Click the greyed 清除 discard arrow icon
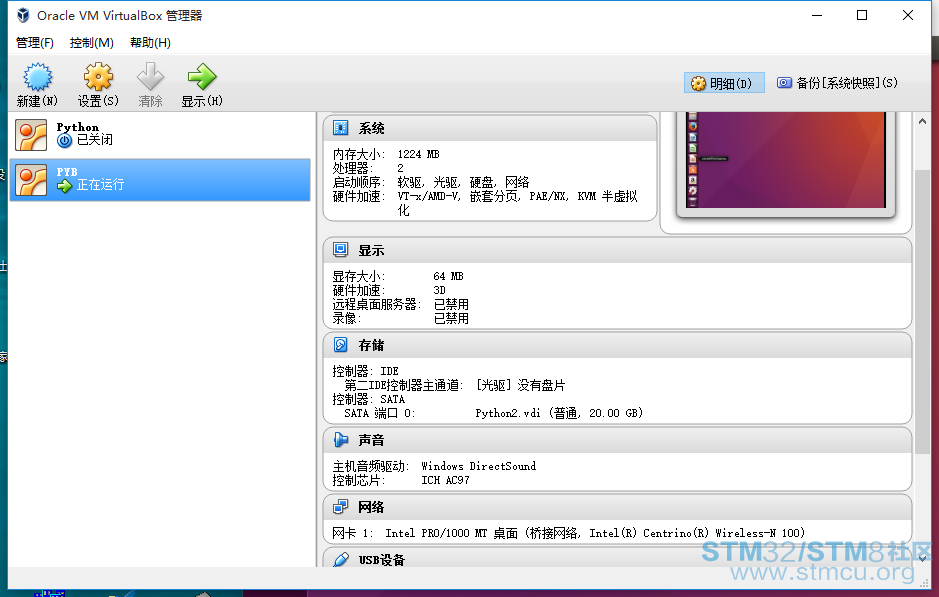Screen dimensions: 939x597 pos(150,77)
